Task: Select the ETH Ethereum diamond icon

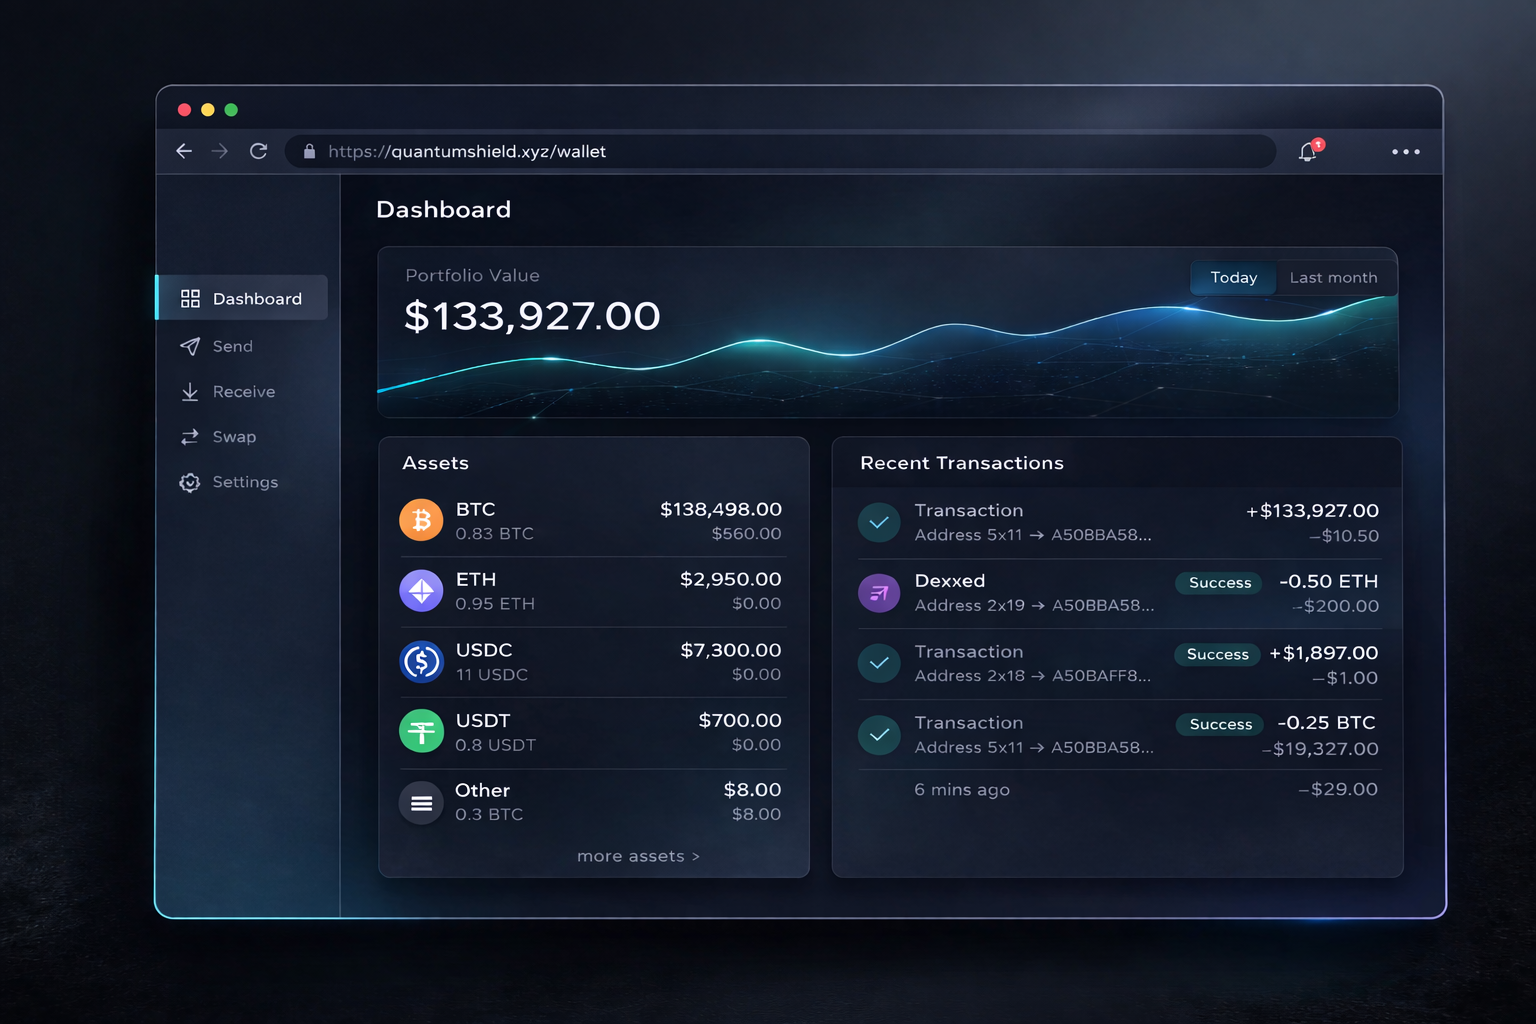Action: tap(421, 590)
